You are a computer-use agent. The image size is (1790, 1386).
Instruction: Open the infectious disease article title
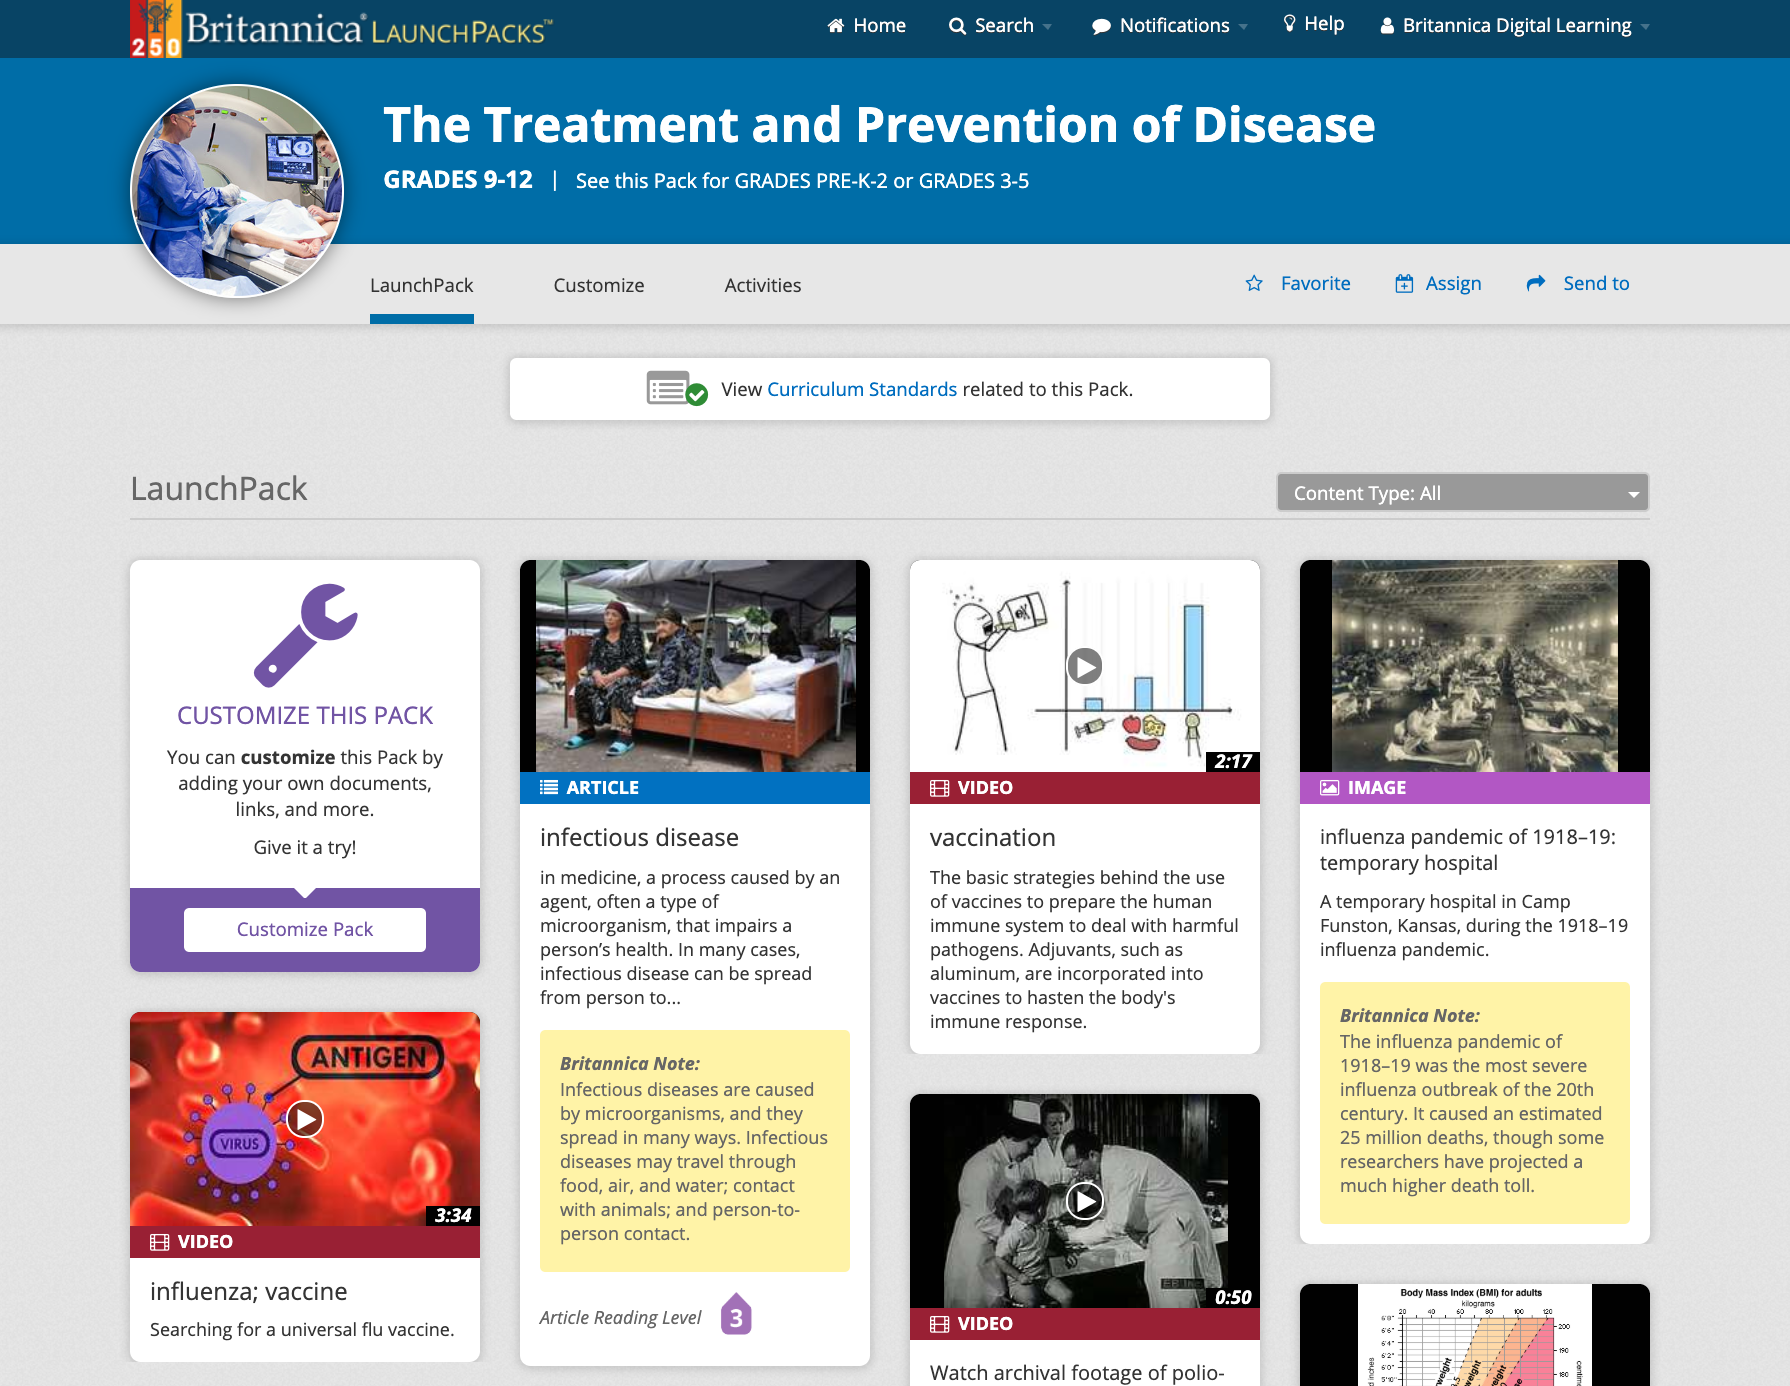pos(639,837)
